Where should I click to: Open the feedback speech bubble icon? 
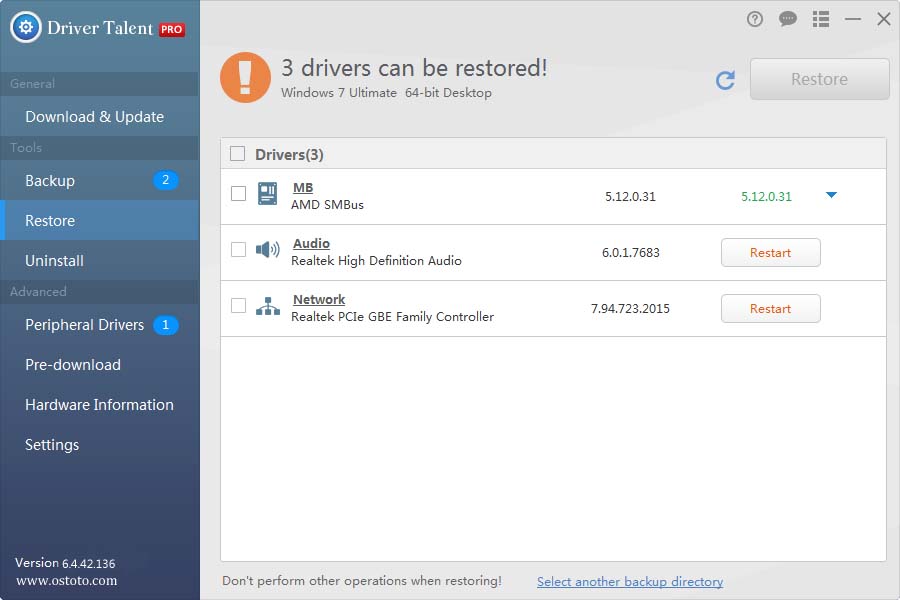[x=788, y=19]
